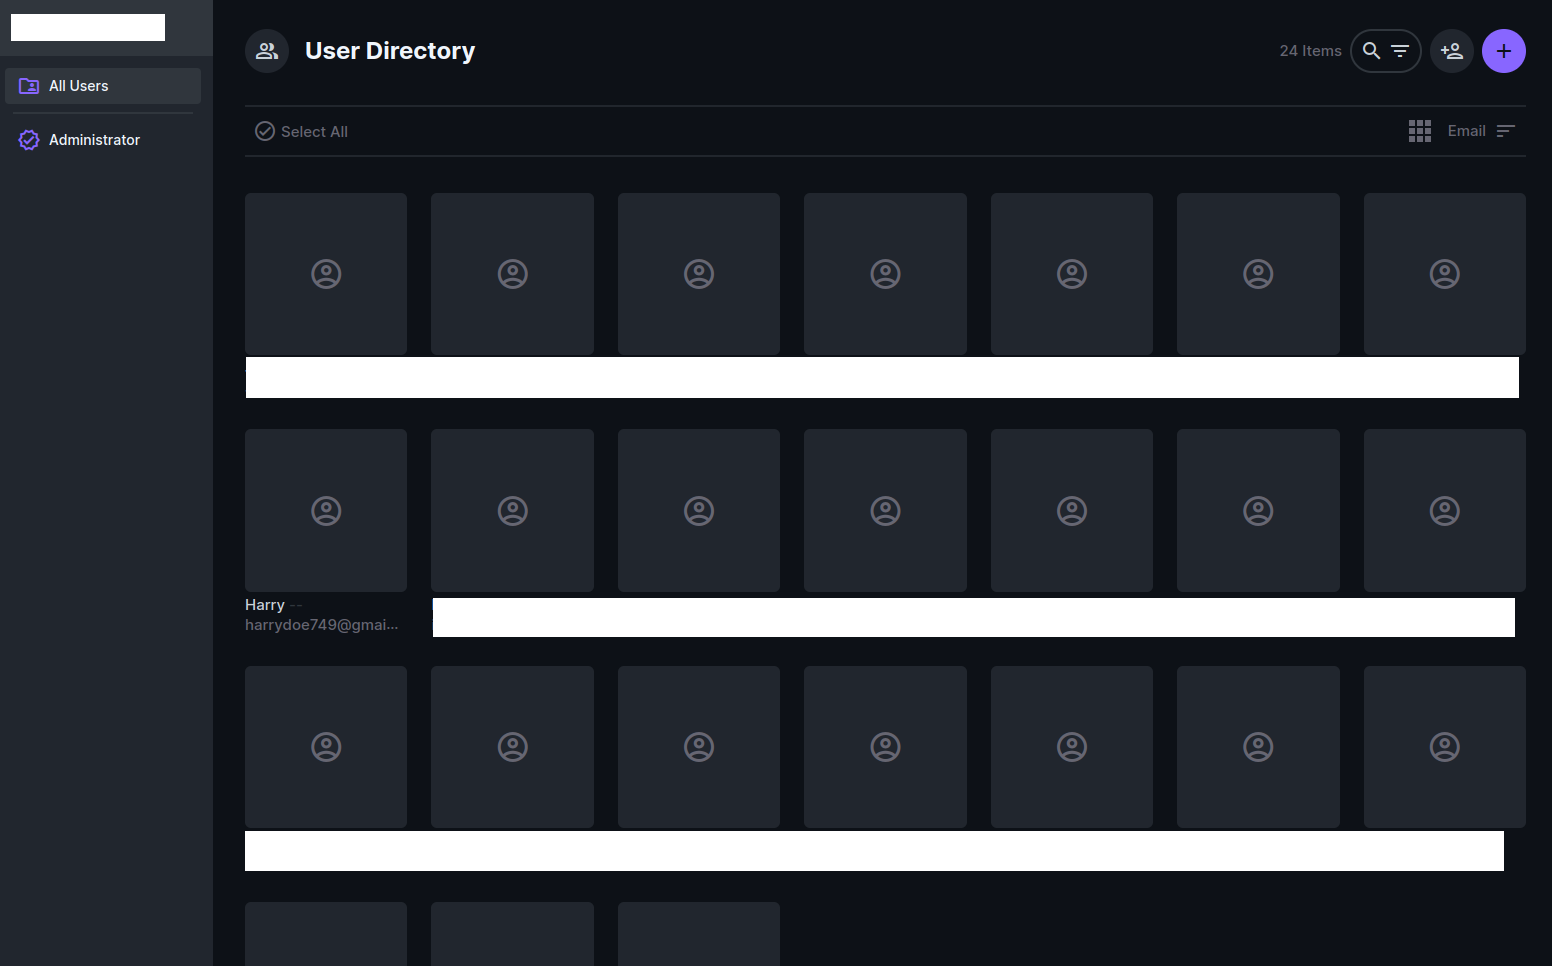1552x966 pixels.
Task: Click the "24 Items" count
Action: 1310,51
